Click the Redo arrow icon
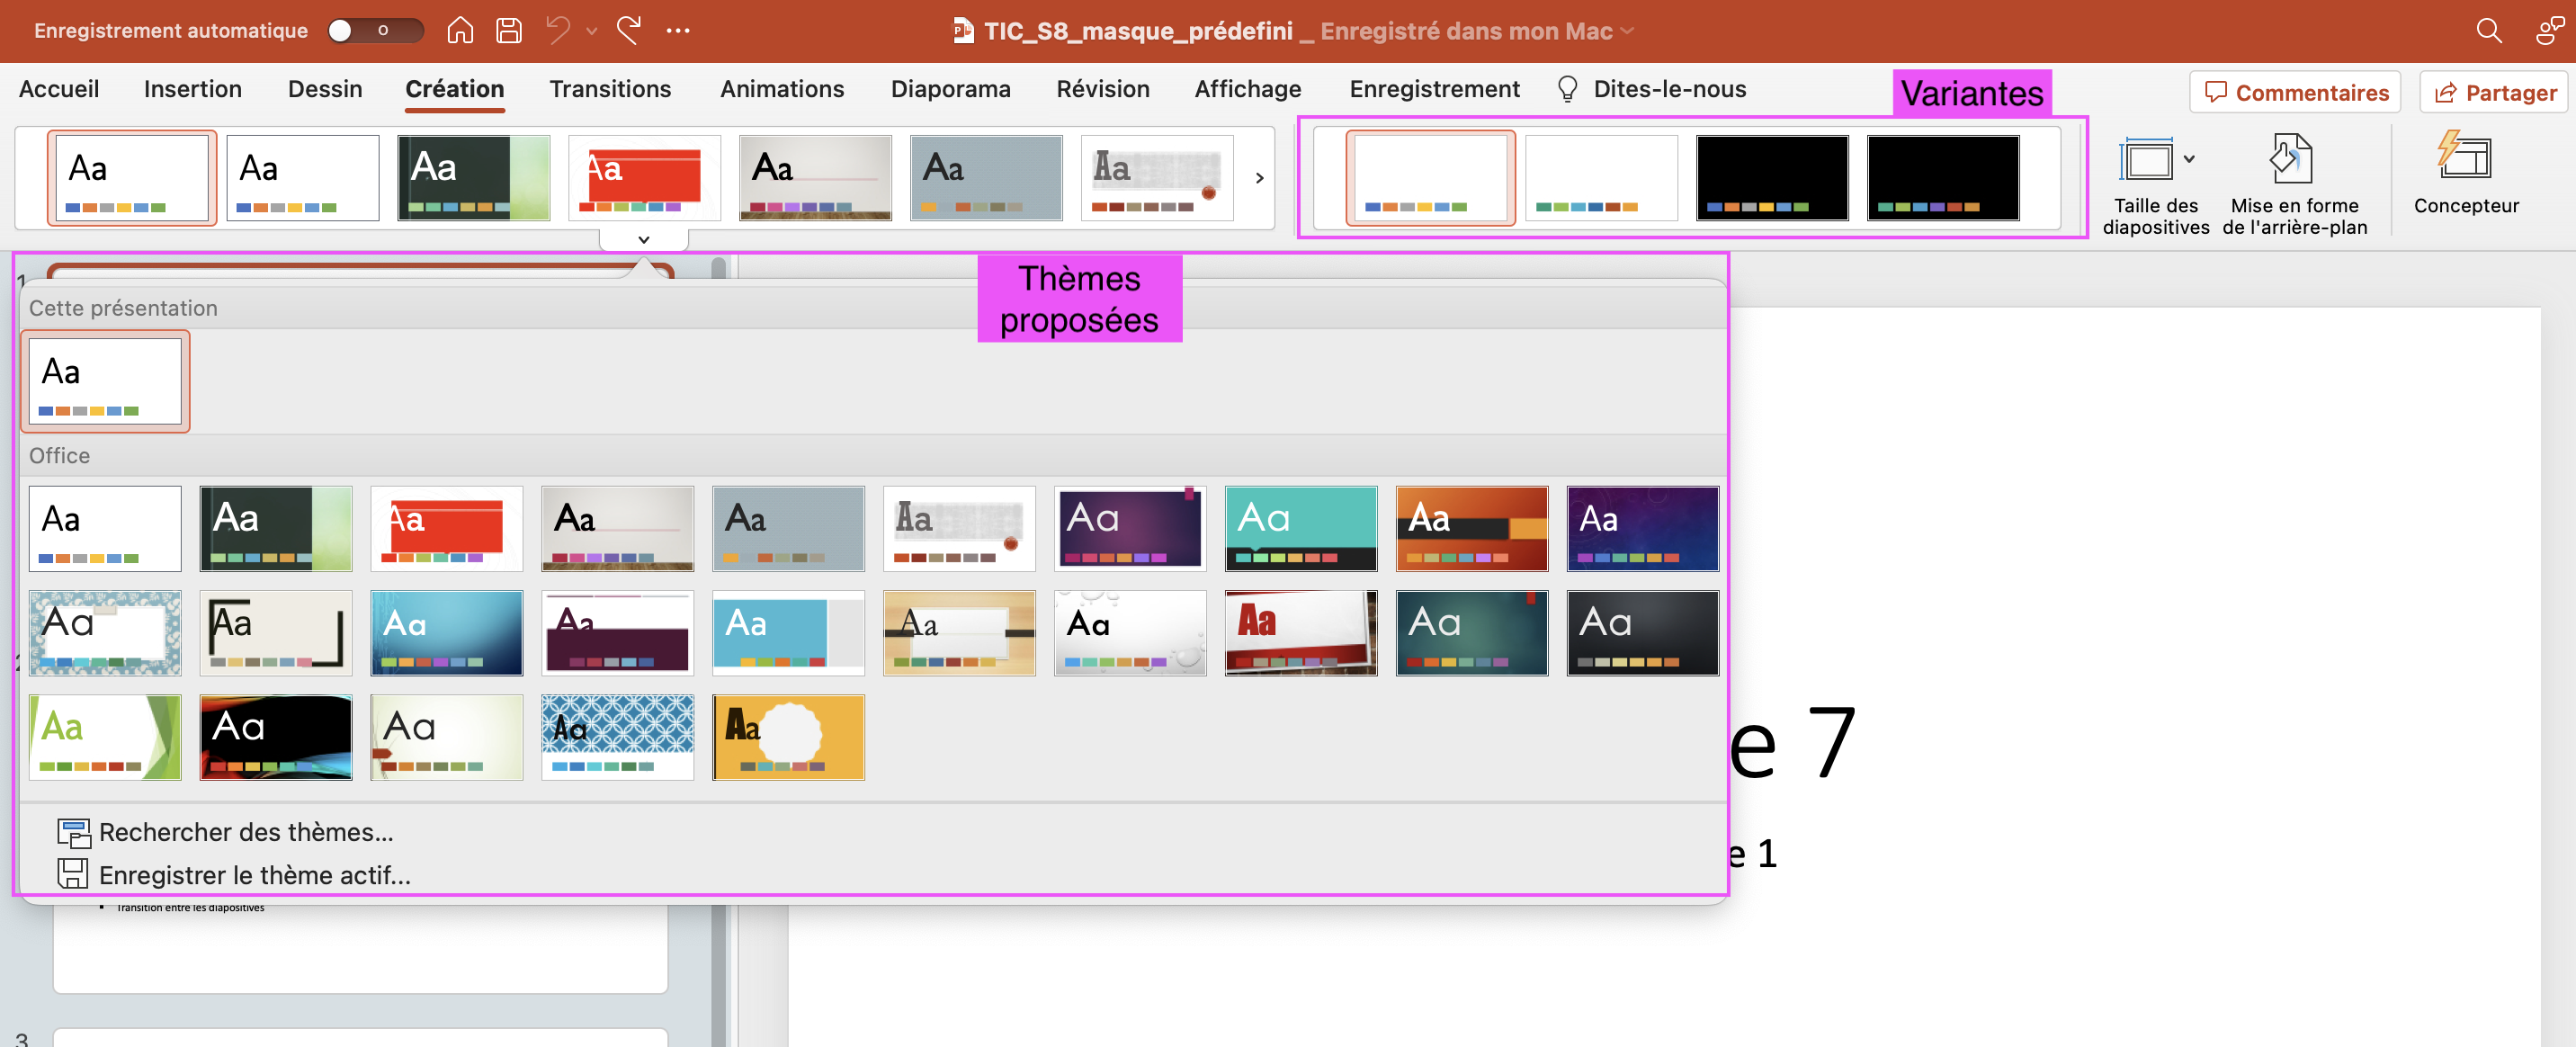The image size is (2576, 1047). pos(629,30)
